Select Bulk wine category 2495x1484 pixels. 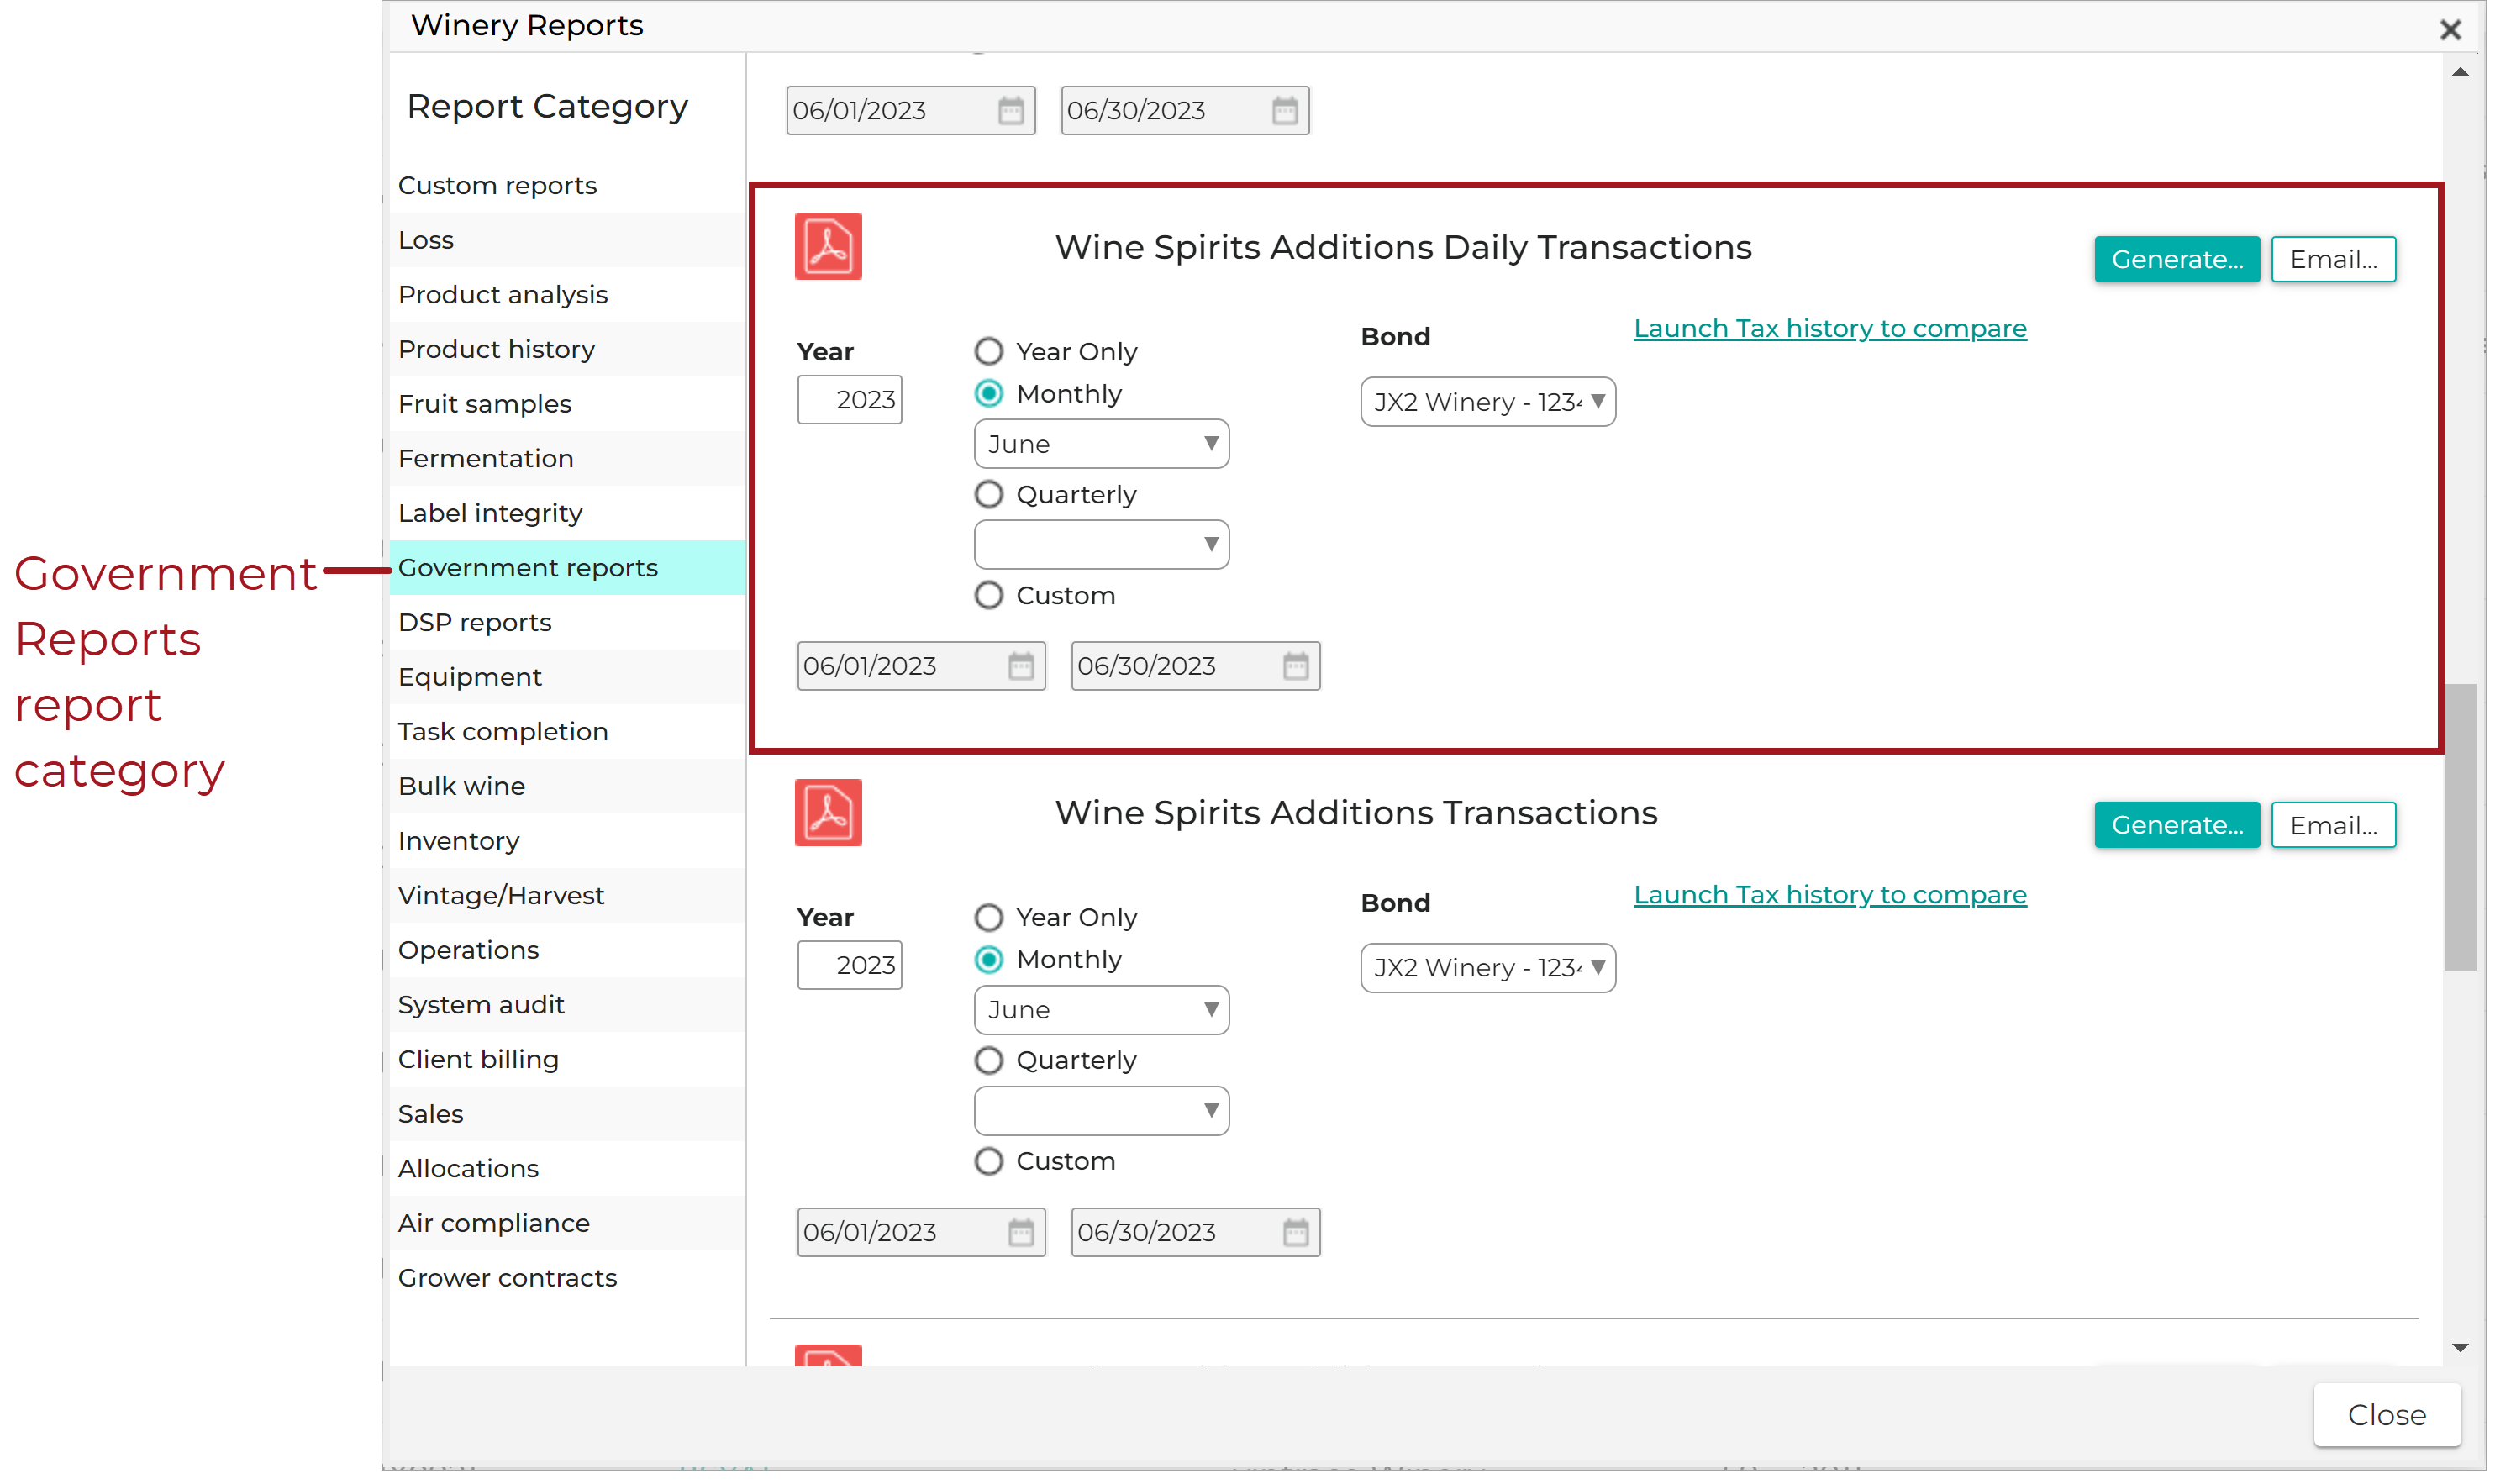567,786
